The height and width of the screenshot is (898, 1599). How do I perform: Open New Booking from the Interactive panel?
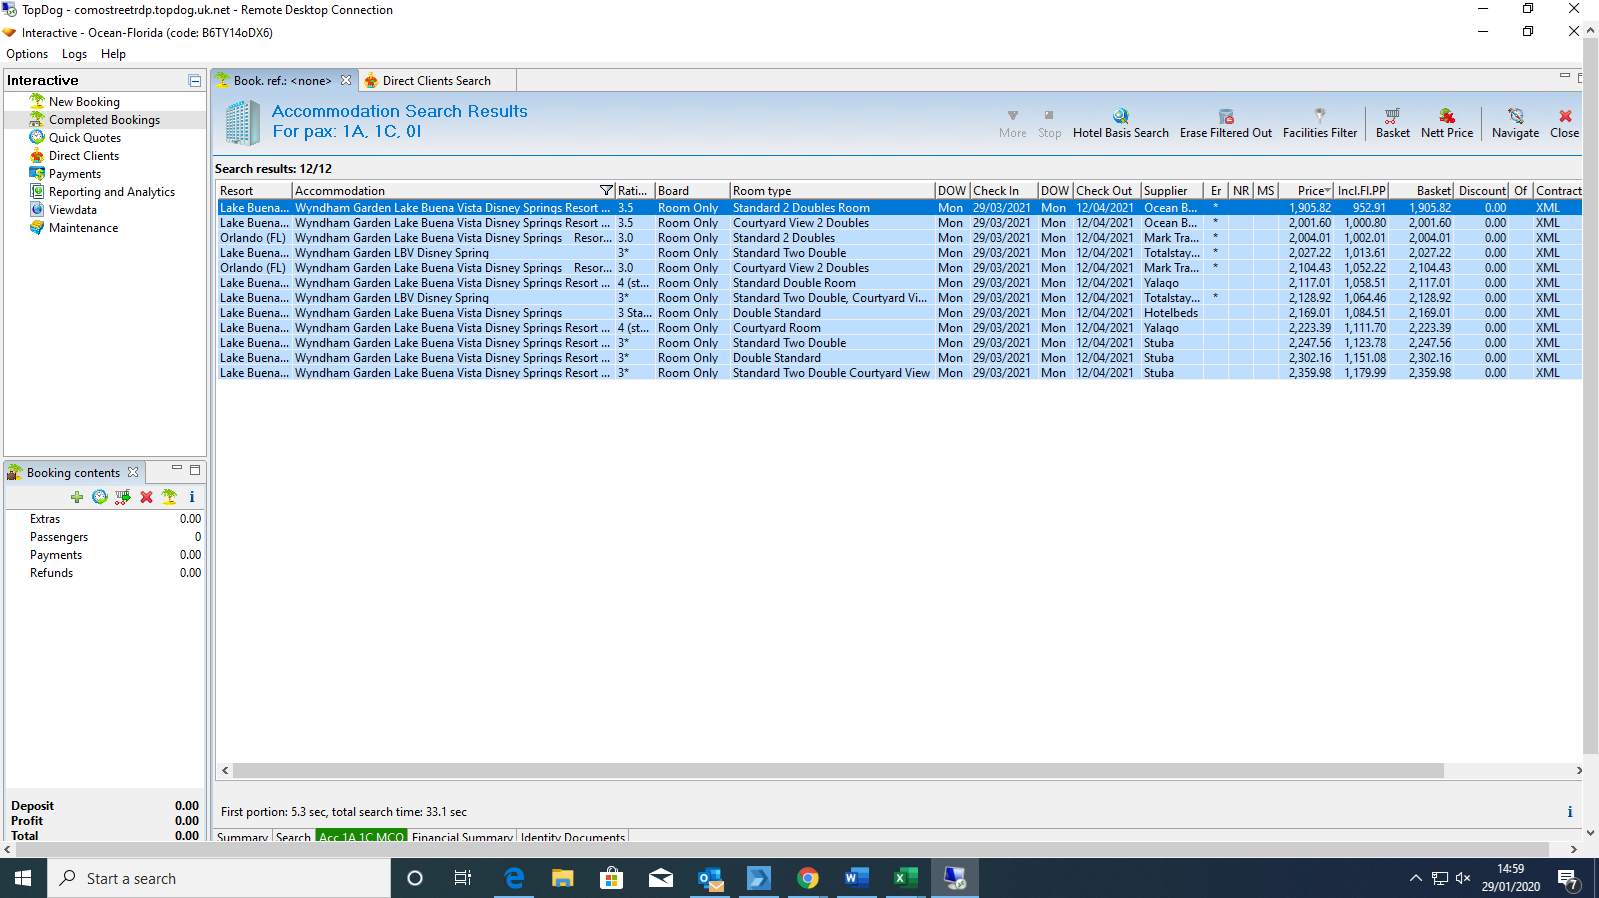click(84, 102)
